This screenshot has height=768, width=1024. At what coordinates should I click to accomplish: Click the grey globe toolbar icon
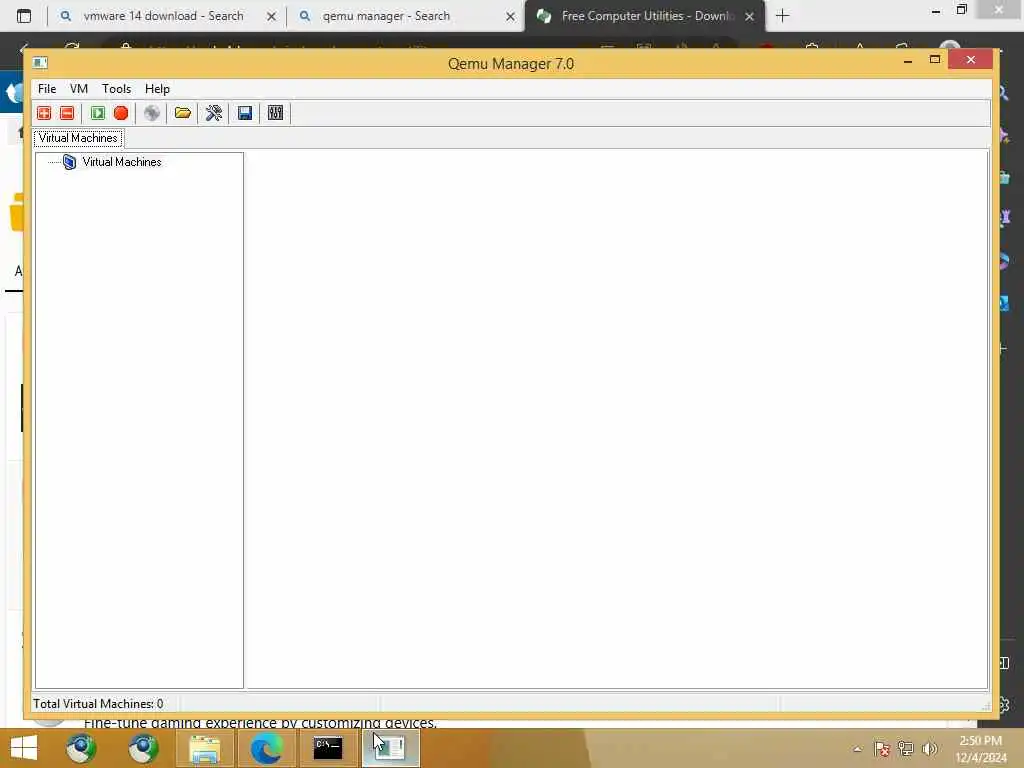tap(152, 113)
